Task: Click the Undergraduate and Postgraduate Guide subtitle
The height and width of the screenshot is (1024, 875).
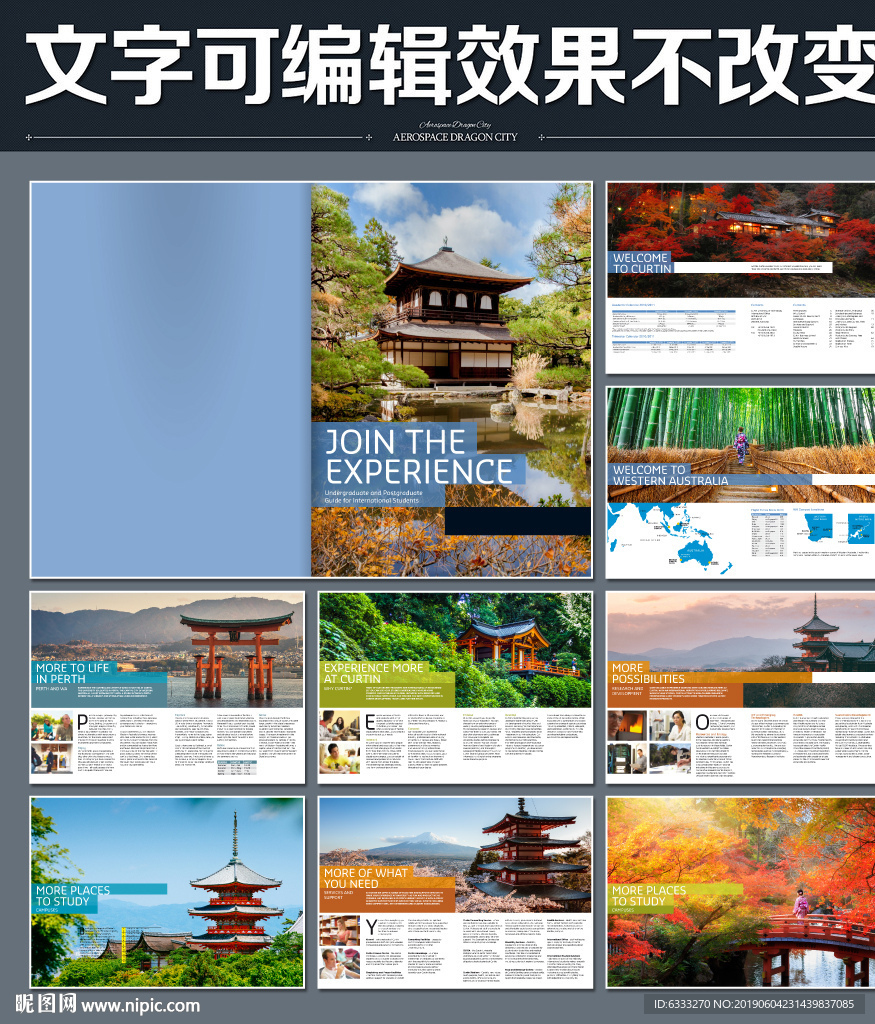Action: [x=374, y=496]
